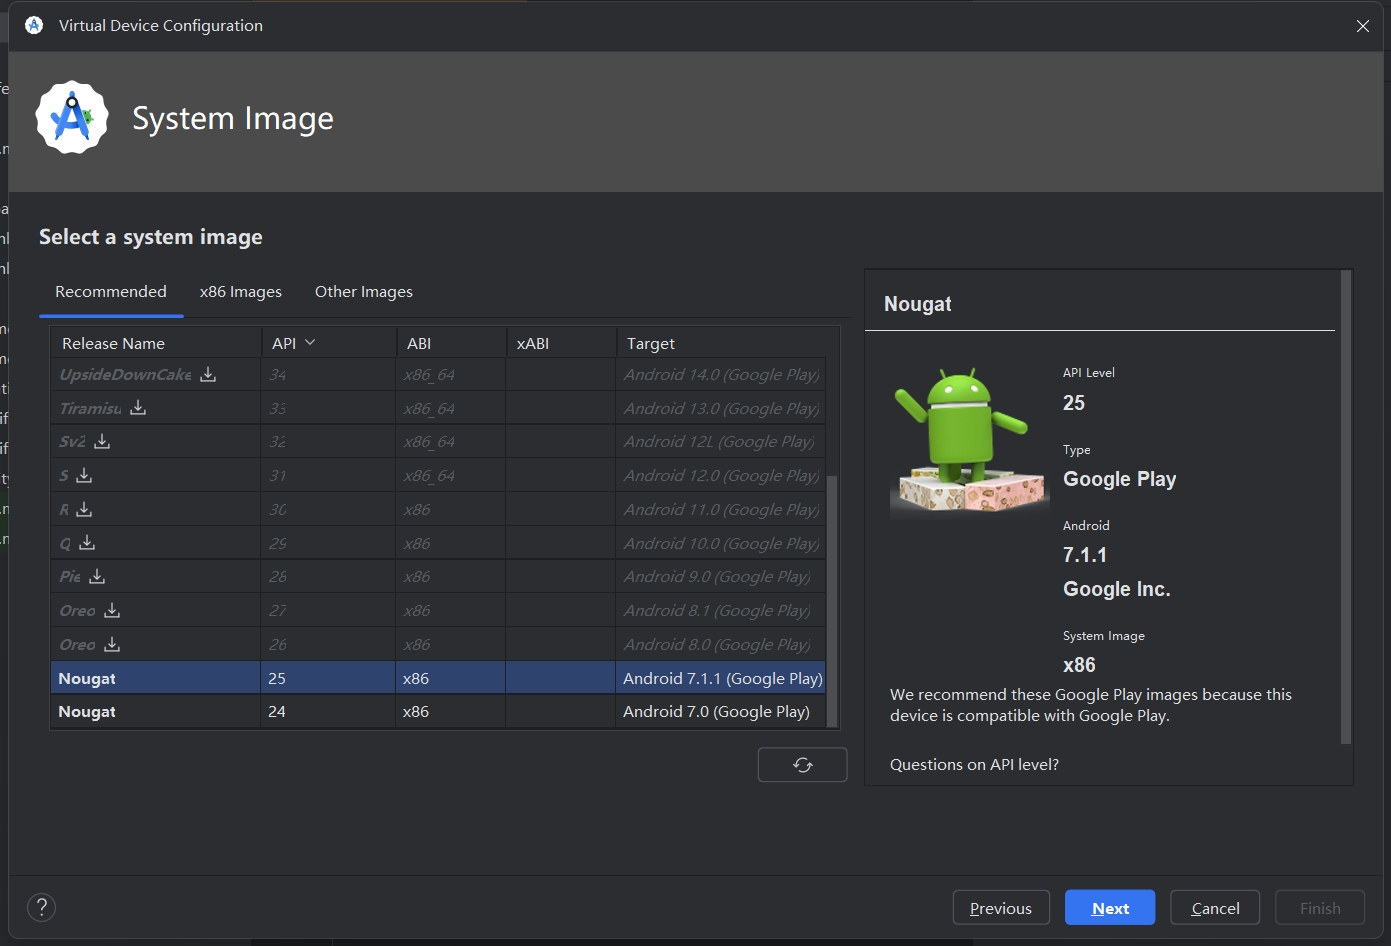
Task: Select the Android 9.0 (Google Play) target cell
Action: click(x=721, y=576)
